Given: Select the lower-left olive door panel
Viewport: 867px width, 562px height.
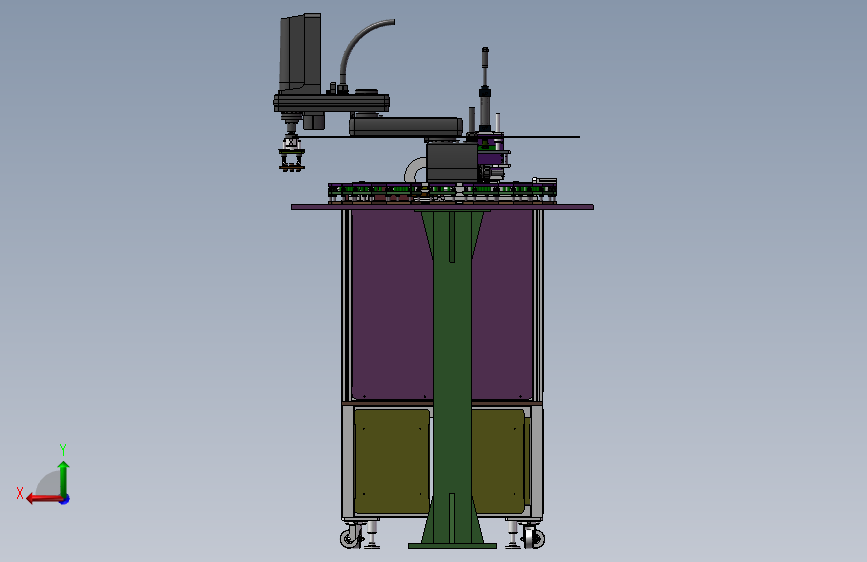Looking at the screenshot, I should (391, 461).
